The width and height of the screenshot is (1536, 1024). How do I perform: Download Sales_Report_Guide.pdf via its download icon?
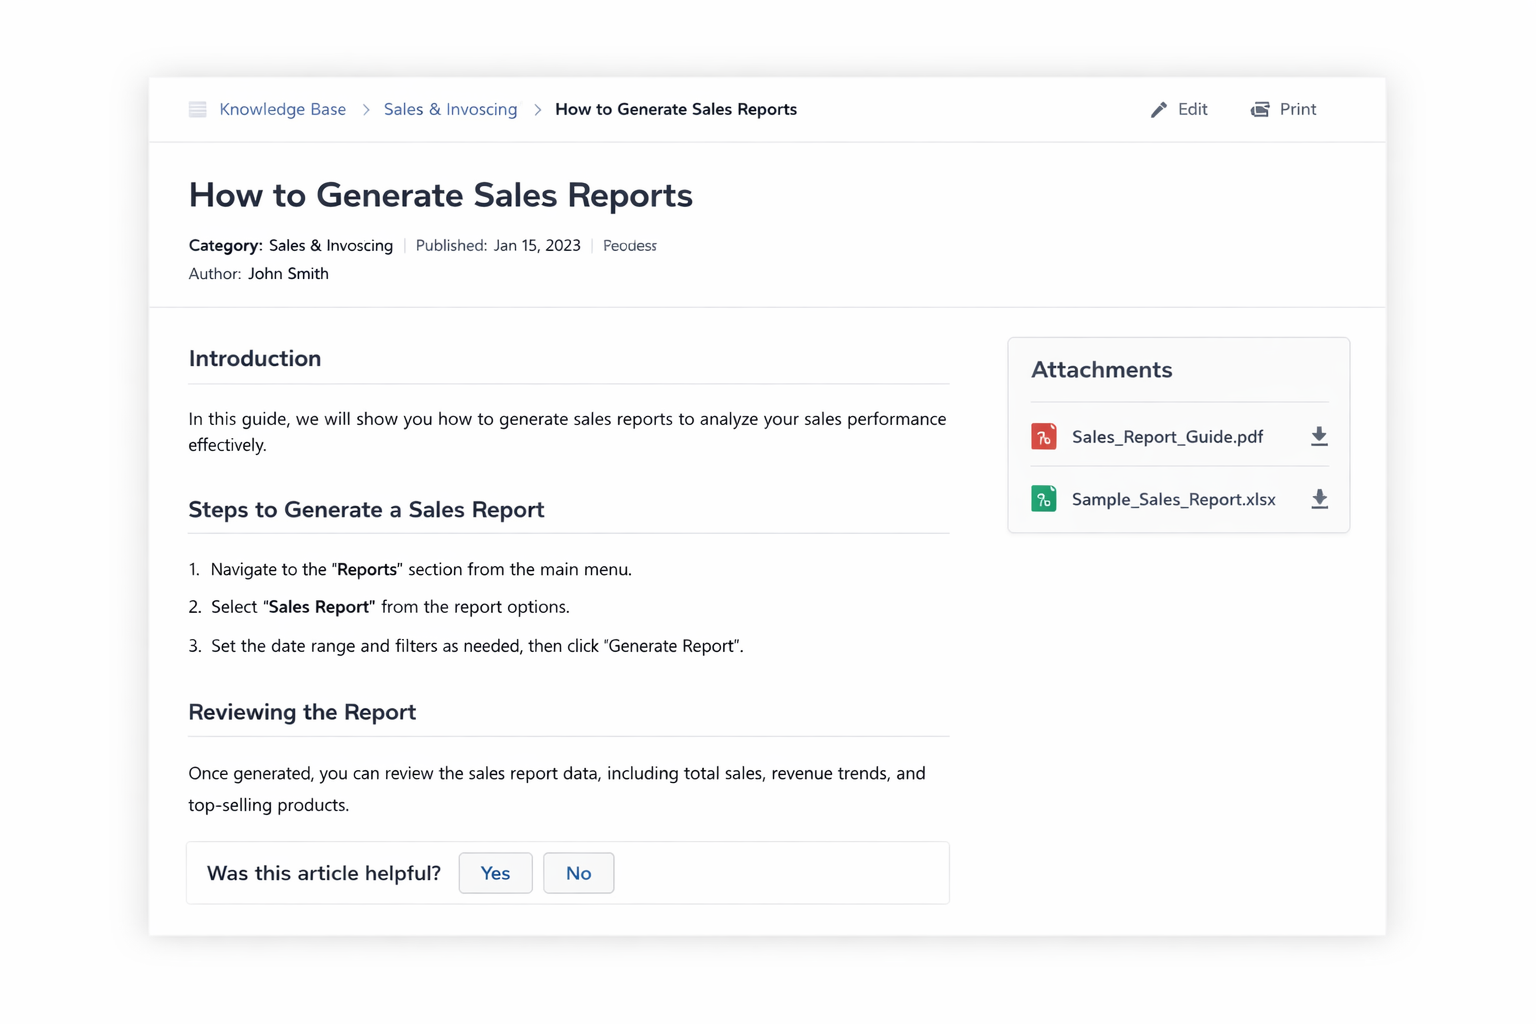pyautogui.click(x=1319, y=436)
